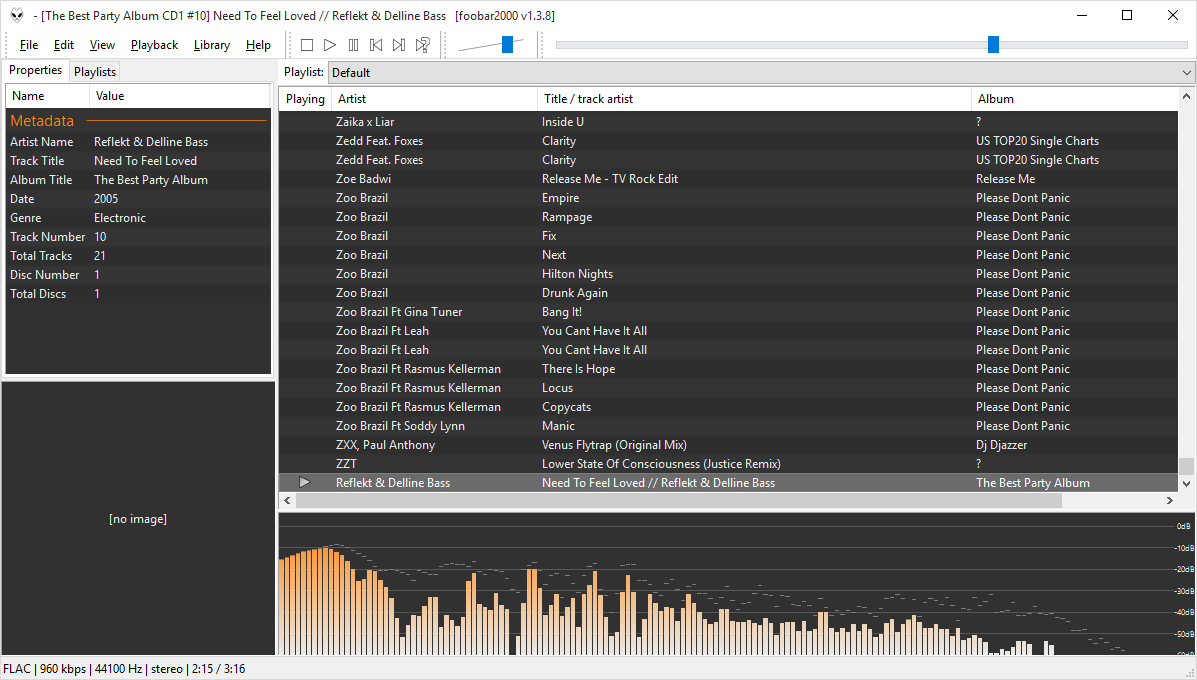Viewport: 1197px width, 680px height.
Task: Open the Edit menu
Action: pos(64,45)
